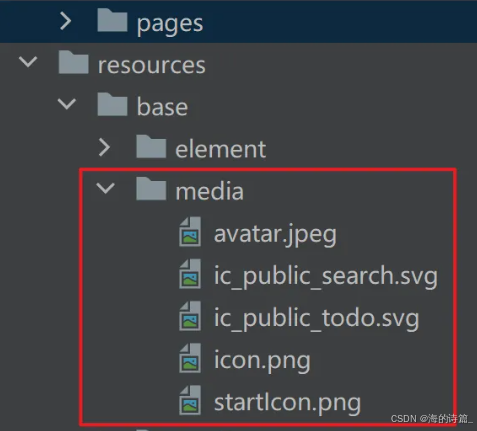This screenshot has width=477, height=431.
Task: Collapse the base folder arrow
Action: pyautogui.click(x=67, y=104)
